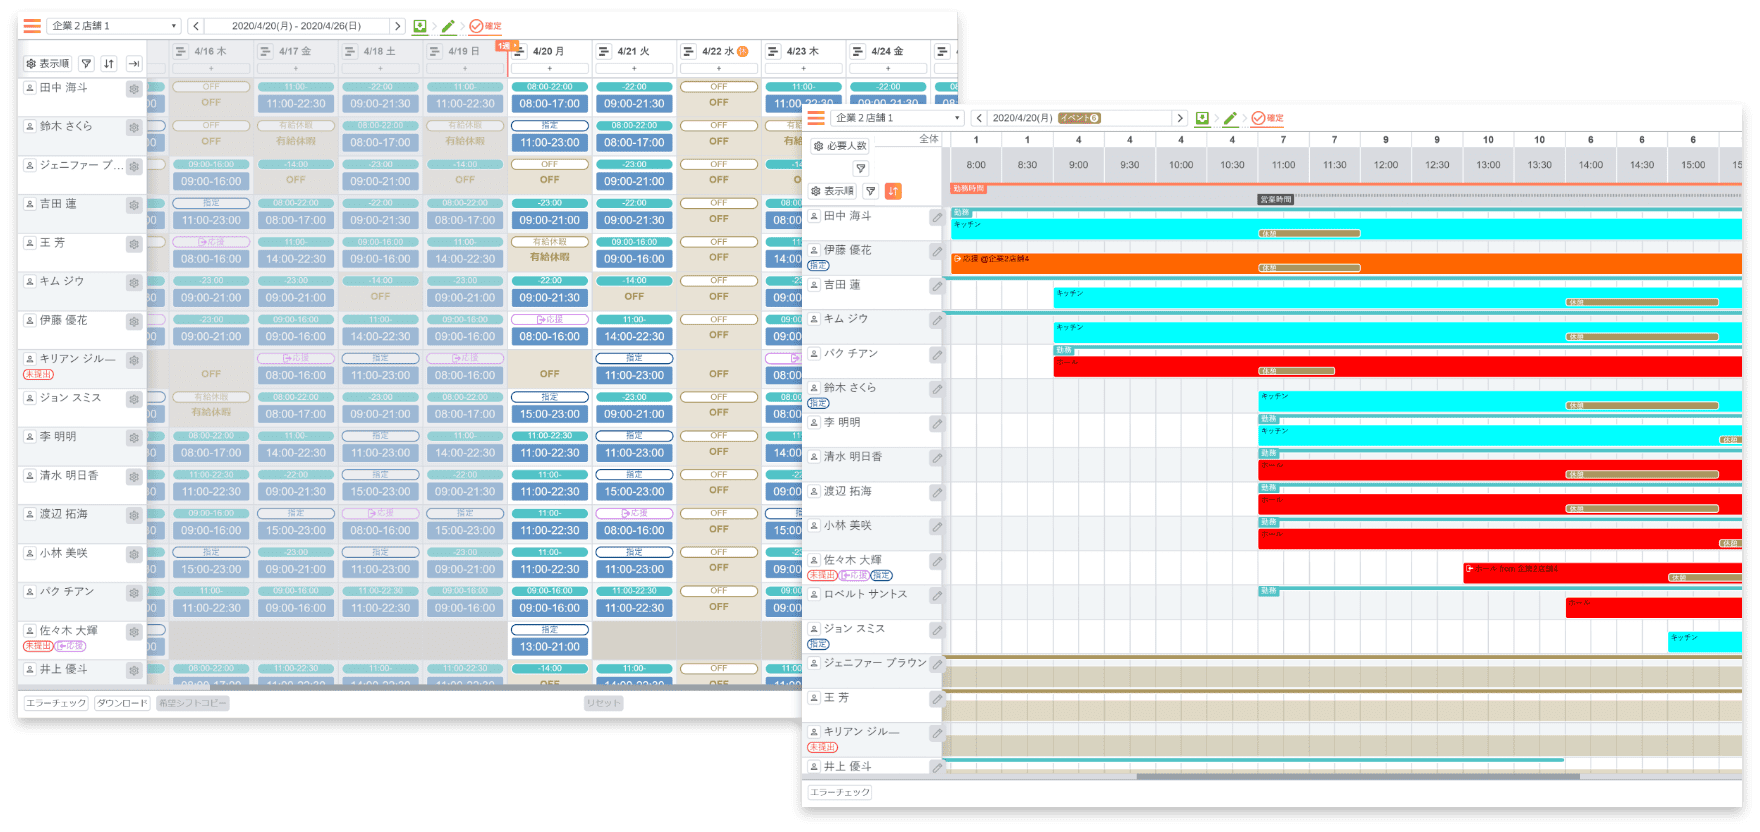Click filter icon below 必要人数
The height and width of the screenshot is (832, 1760).
click(860, 169)
